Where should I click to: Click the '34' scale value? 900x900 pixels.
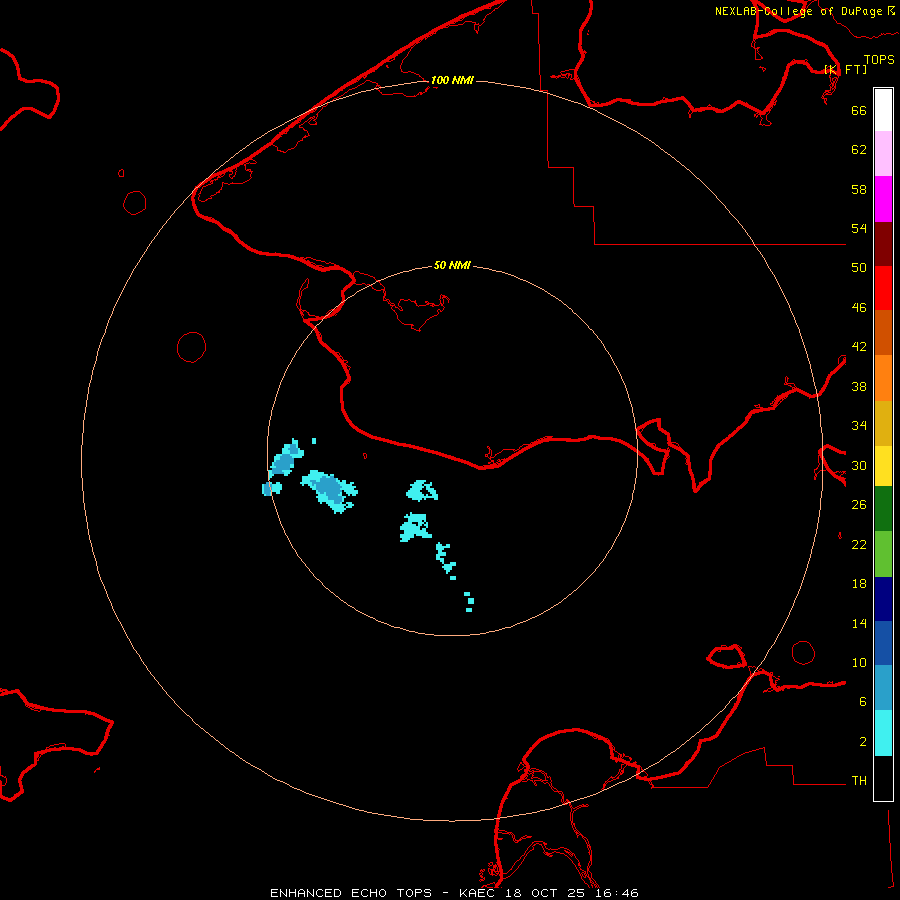(x=859, y=426)
